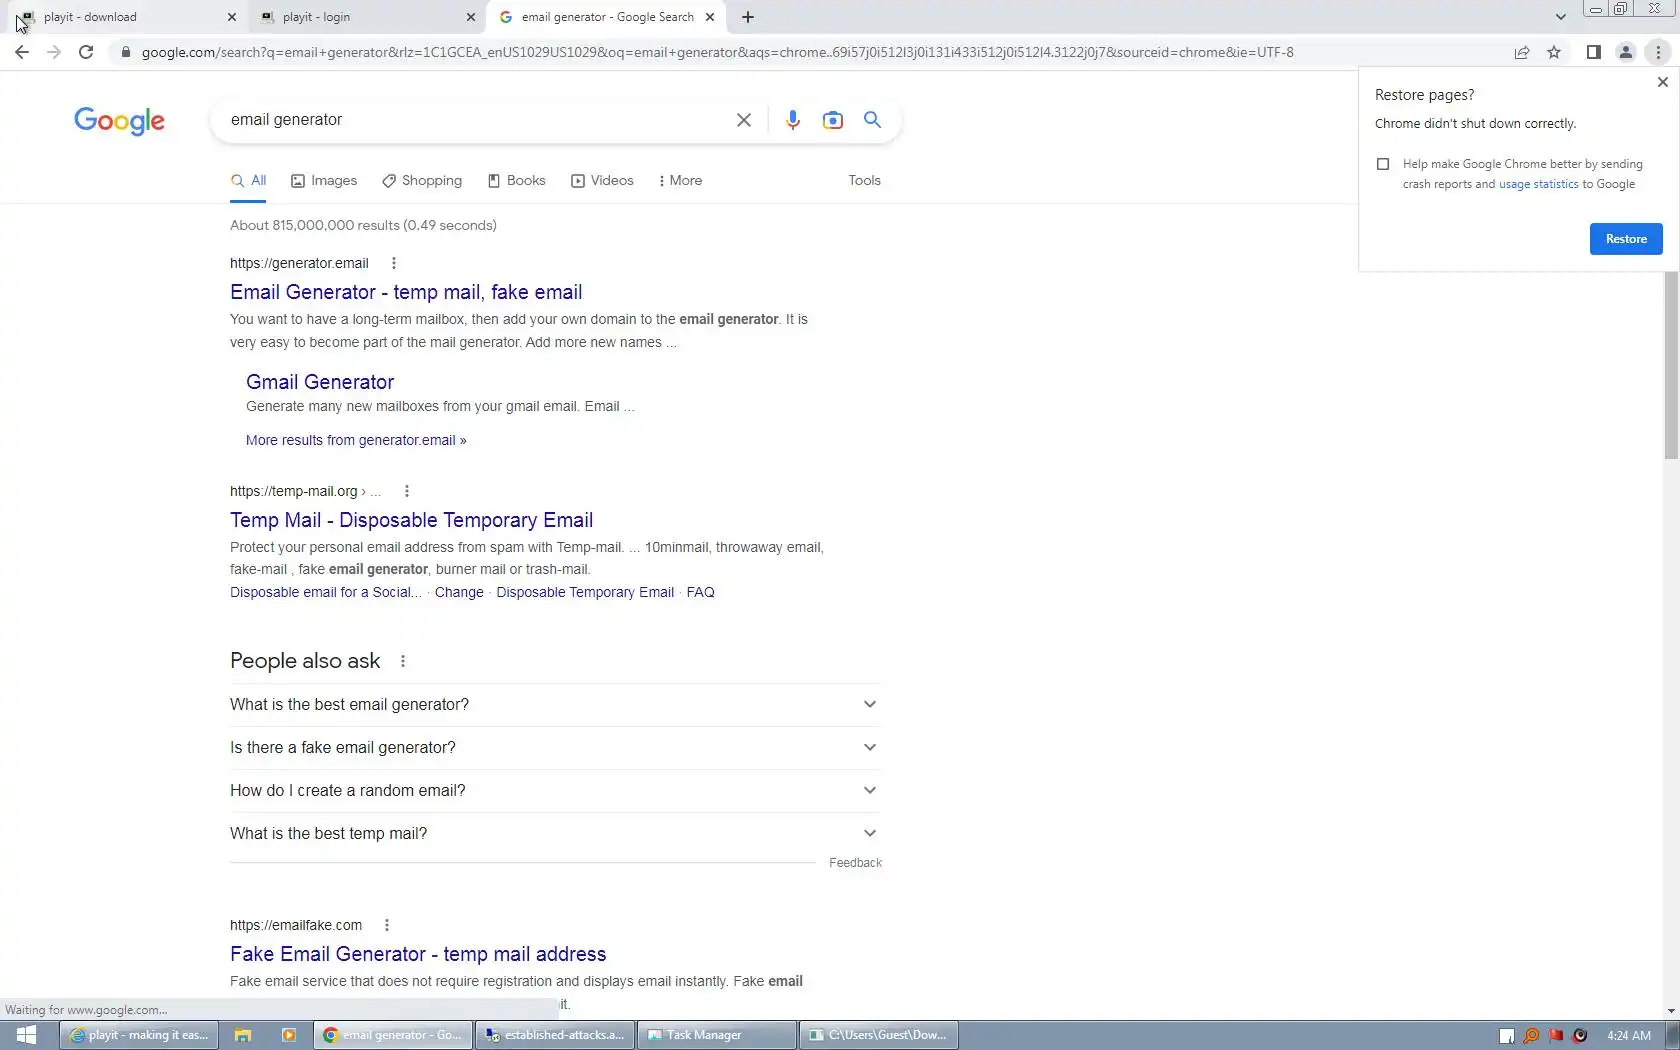
Task: Switch to Shopping results
Action: coord(422,181)
